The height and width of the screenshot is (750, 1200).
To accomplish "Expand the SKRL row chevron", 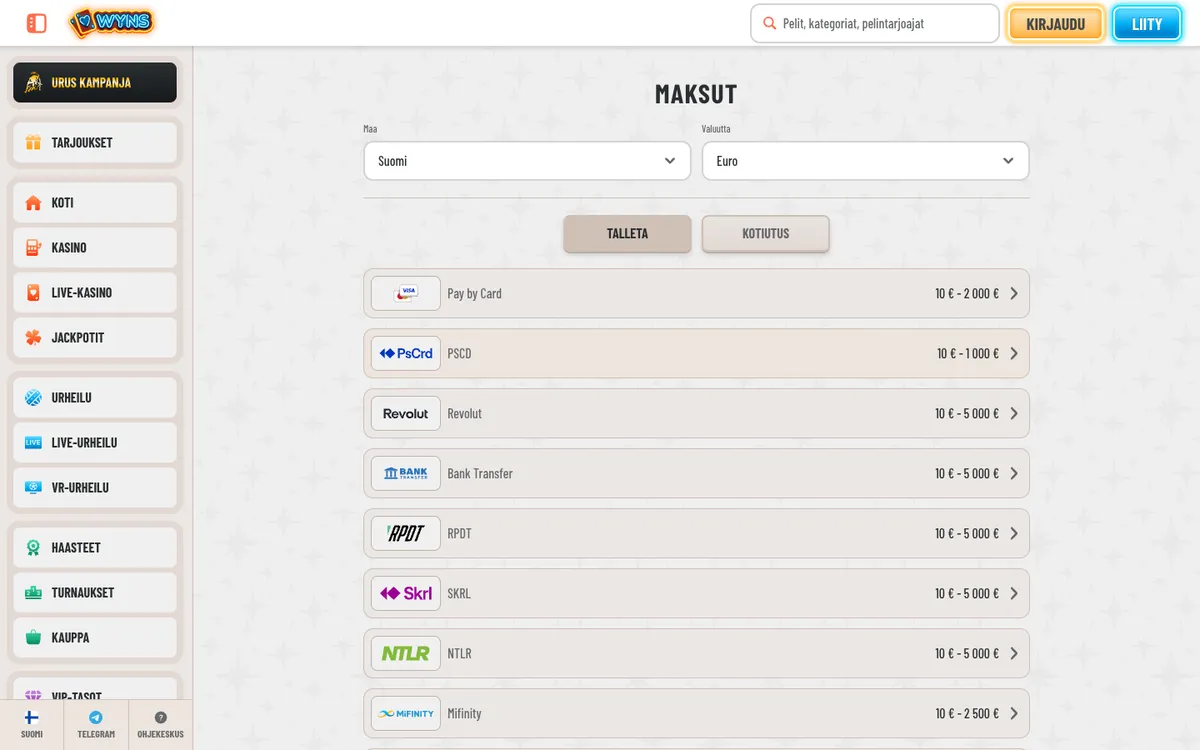I will tap(1014, 593).
